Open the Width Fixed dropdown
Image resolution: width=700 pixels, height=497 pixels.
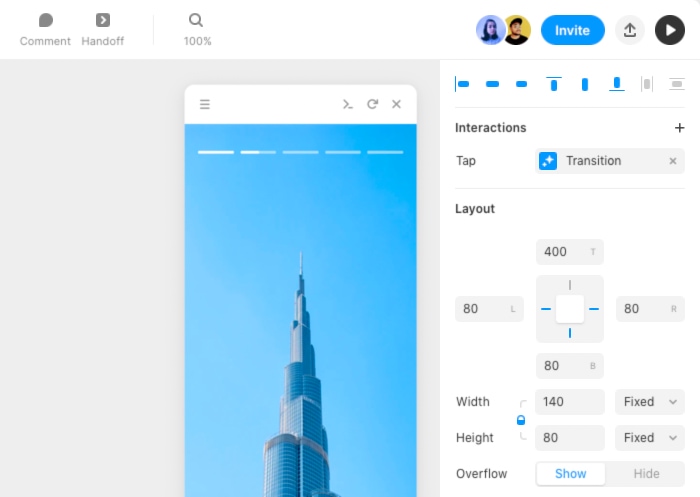pos(650,402)
